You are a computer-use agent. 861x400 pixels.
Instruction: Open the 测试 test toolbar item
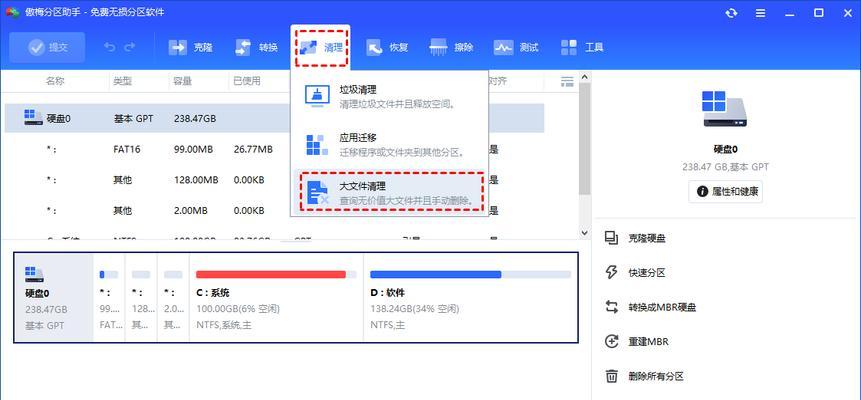tap(516, 47)
